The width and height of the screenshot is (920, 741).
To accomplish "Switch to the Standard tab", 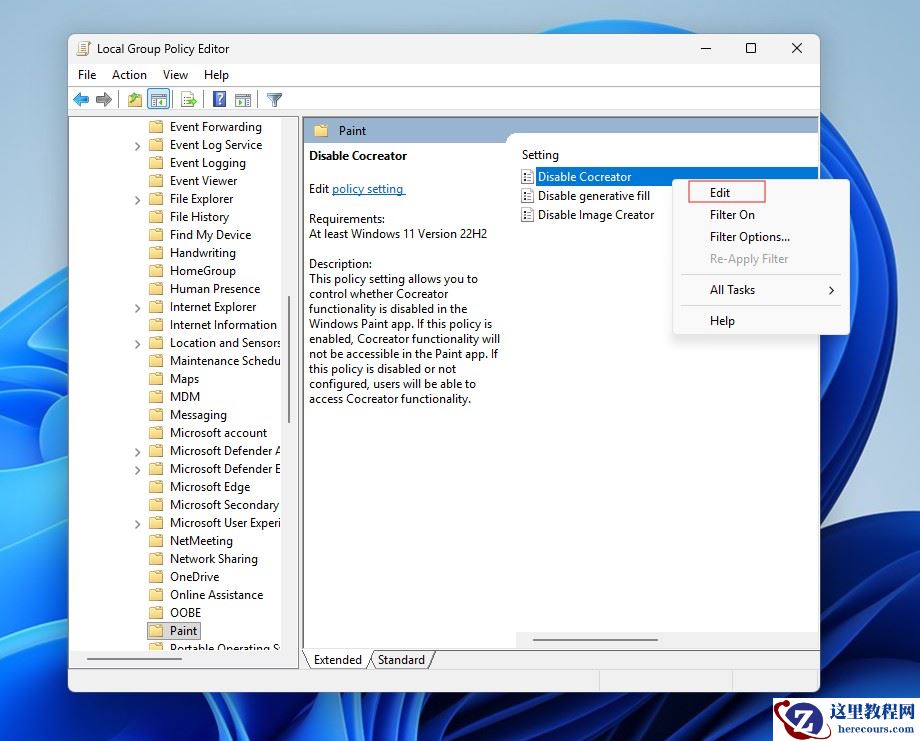I will click(x=401, y=660).
